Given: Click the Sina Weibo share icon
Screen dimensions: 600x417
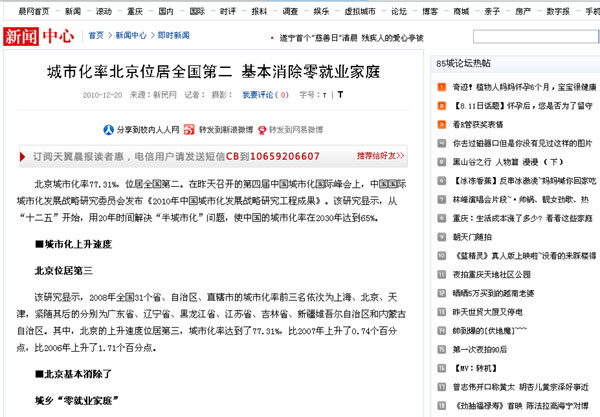Looking at the screenshot, I should [x=186, y=130].
